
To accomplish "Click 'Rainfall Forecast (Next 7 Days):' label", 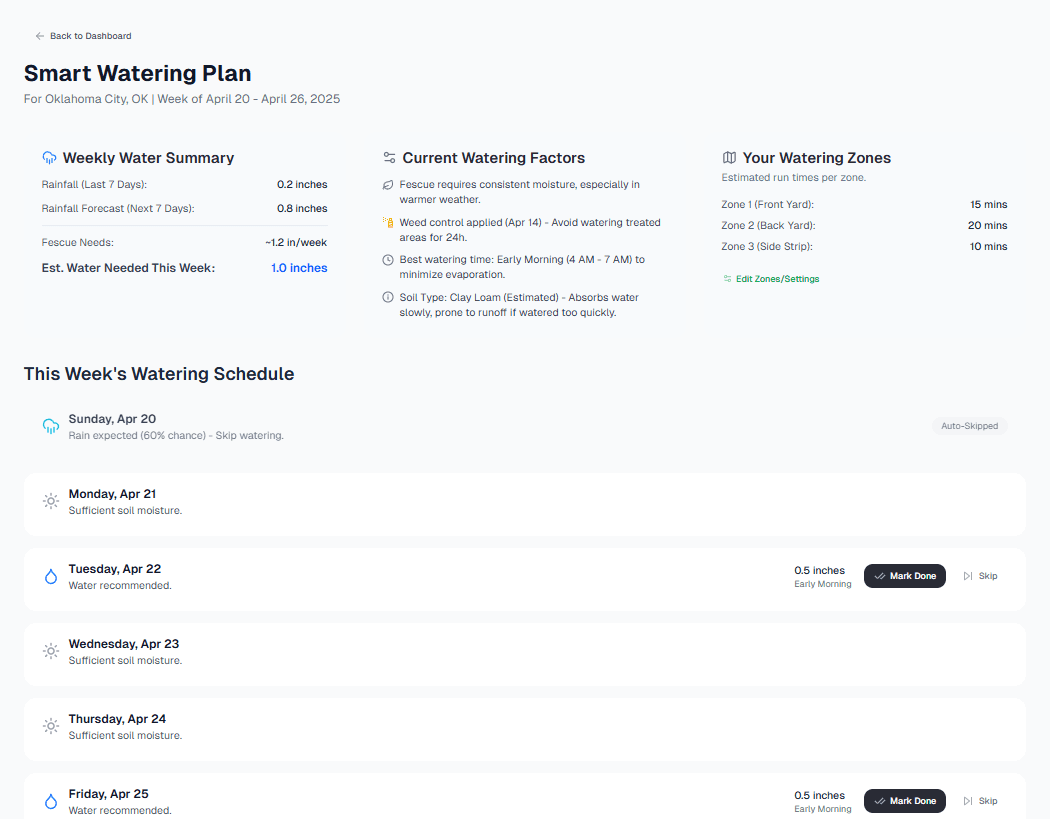I will (x=118, y=209).
